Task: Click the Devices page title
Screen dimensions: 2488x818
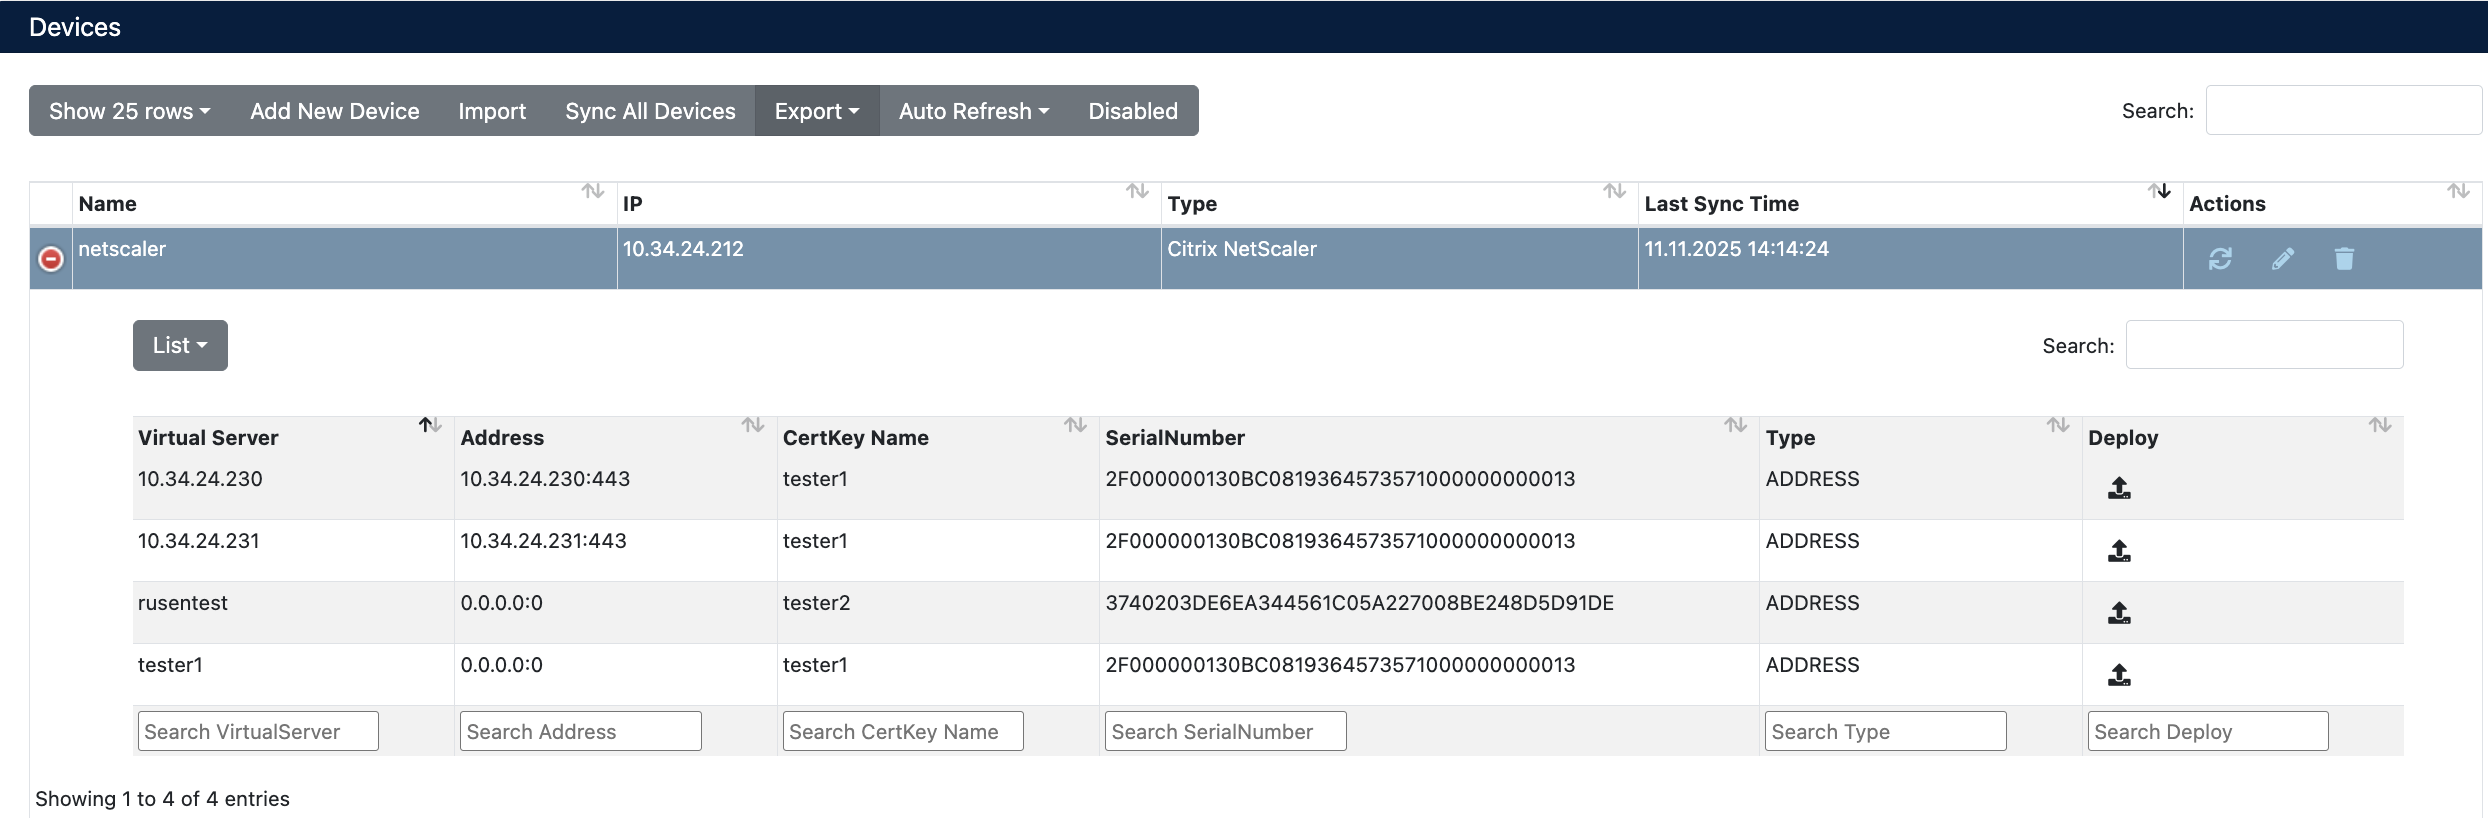Action: 75,27
